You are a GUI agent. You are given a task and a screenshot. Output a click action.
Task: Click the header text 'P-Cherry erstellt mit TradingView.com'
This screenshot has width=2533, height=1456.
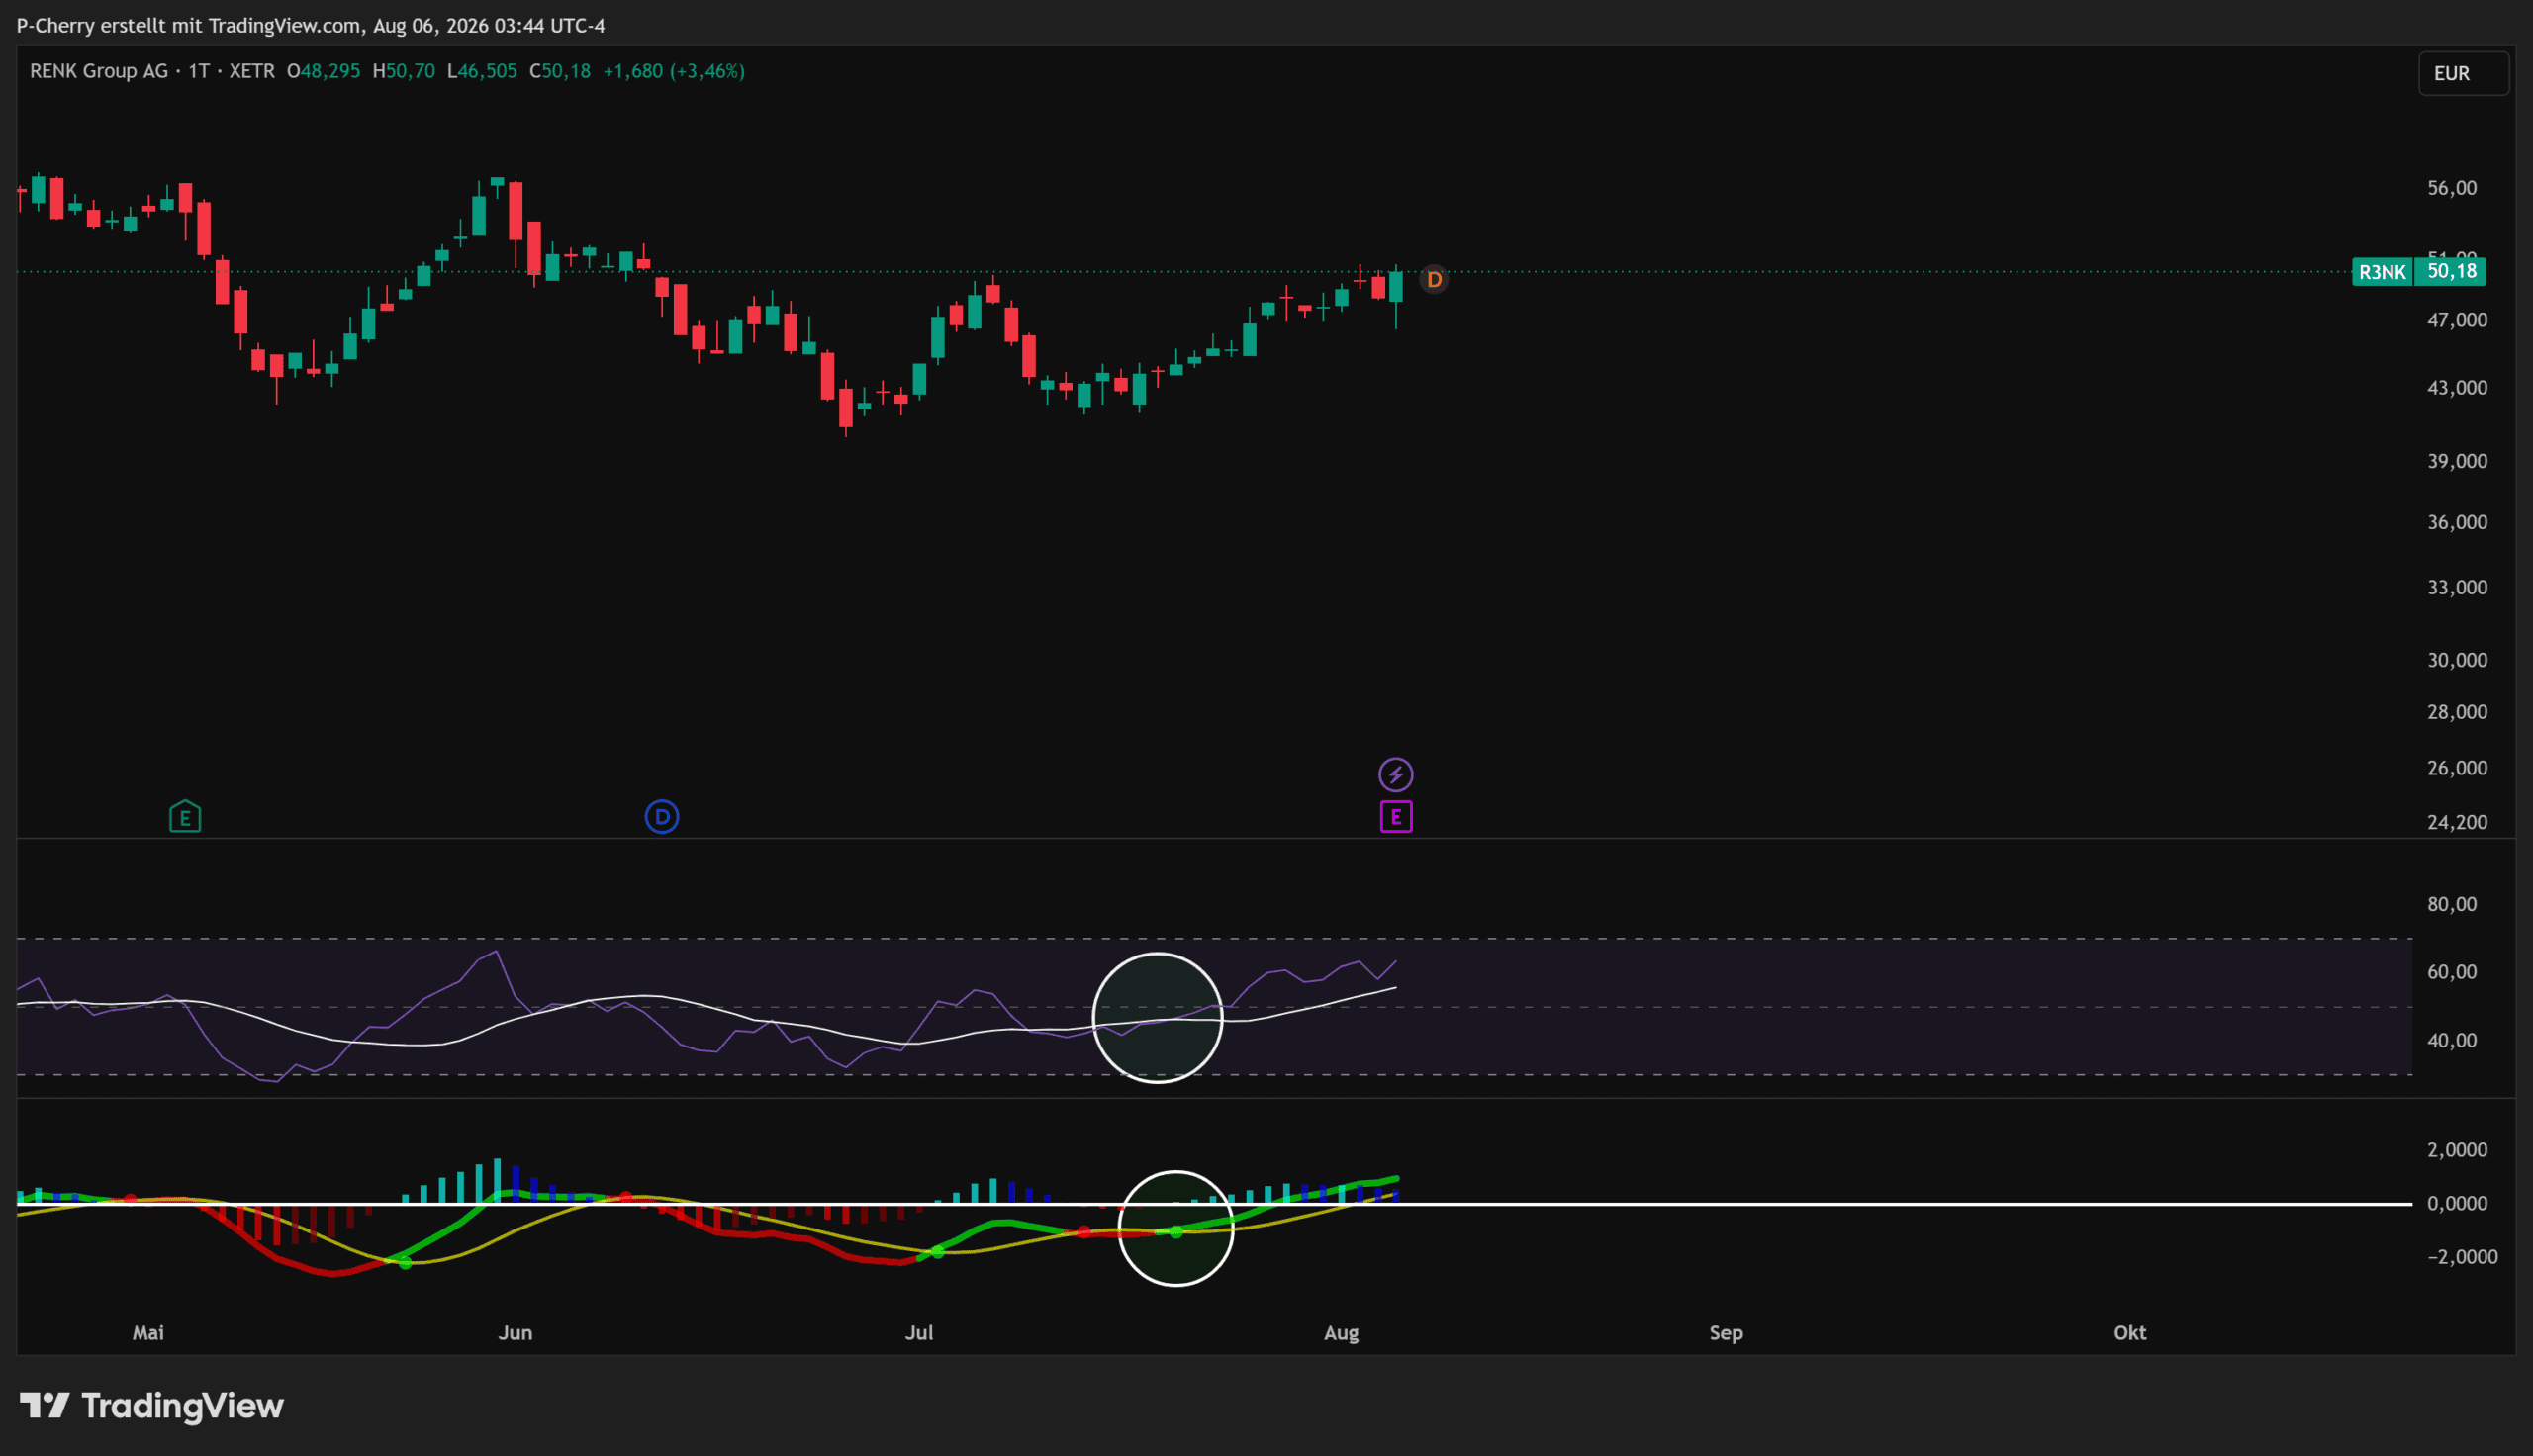tap(188, 25)
